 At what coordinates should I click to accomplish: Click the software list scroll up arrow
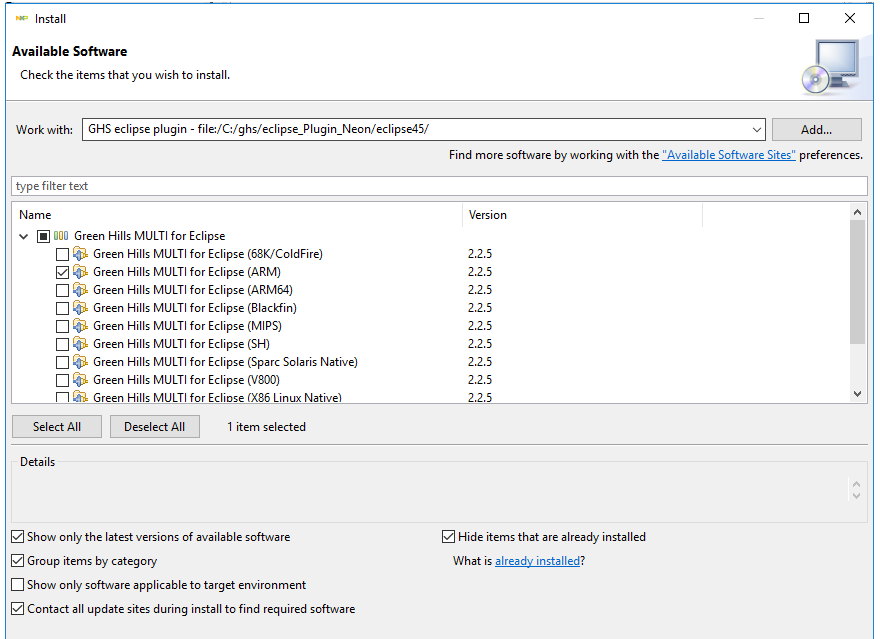coord(857,212)
